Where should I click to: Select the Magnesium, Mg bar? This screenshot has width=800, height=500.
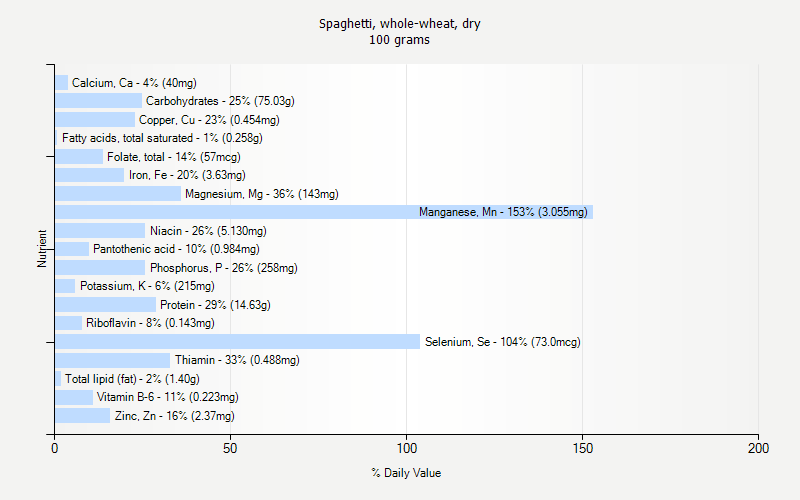118,194
